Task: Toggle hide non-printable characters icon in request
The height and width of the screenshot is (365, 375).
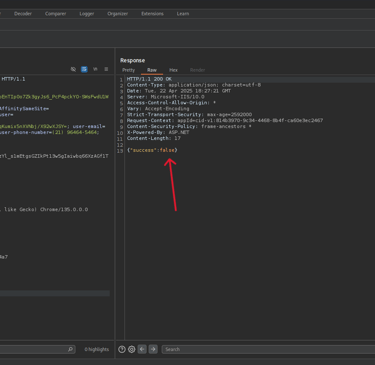Action: pos(73,69)
